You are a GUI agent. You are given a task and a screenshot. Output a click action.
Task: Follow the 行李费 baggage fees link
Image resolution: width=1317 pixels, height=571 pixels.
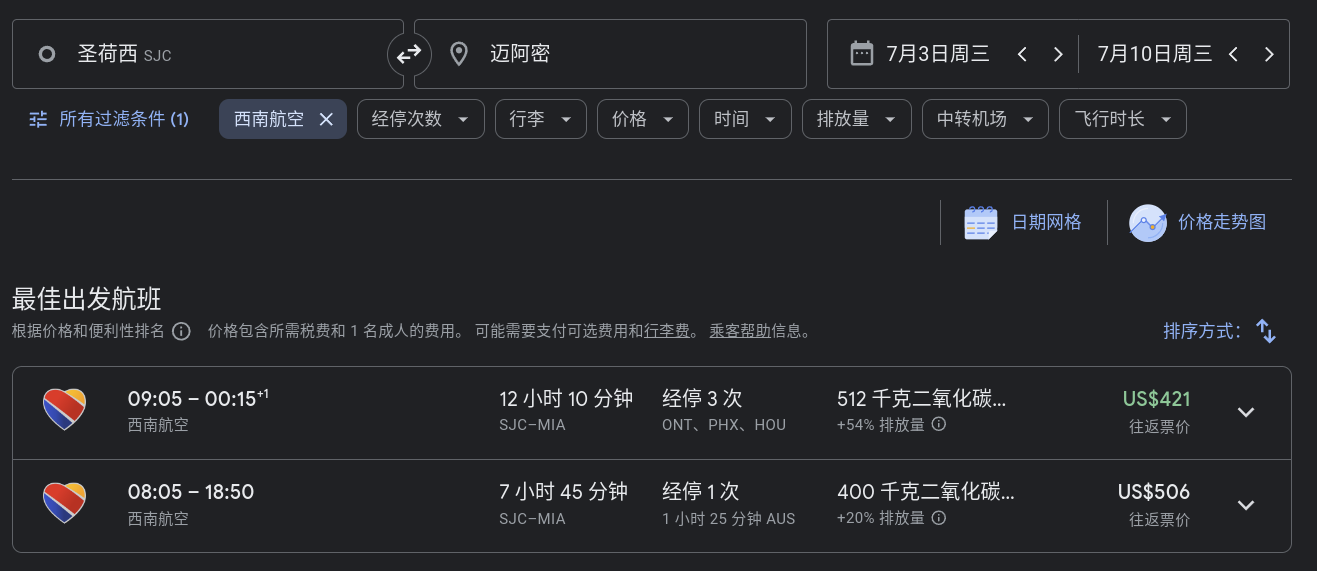667,331
